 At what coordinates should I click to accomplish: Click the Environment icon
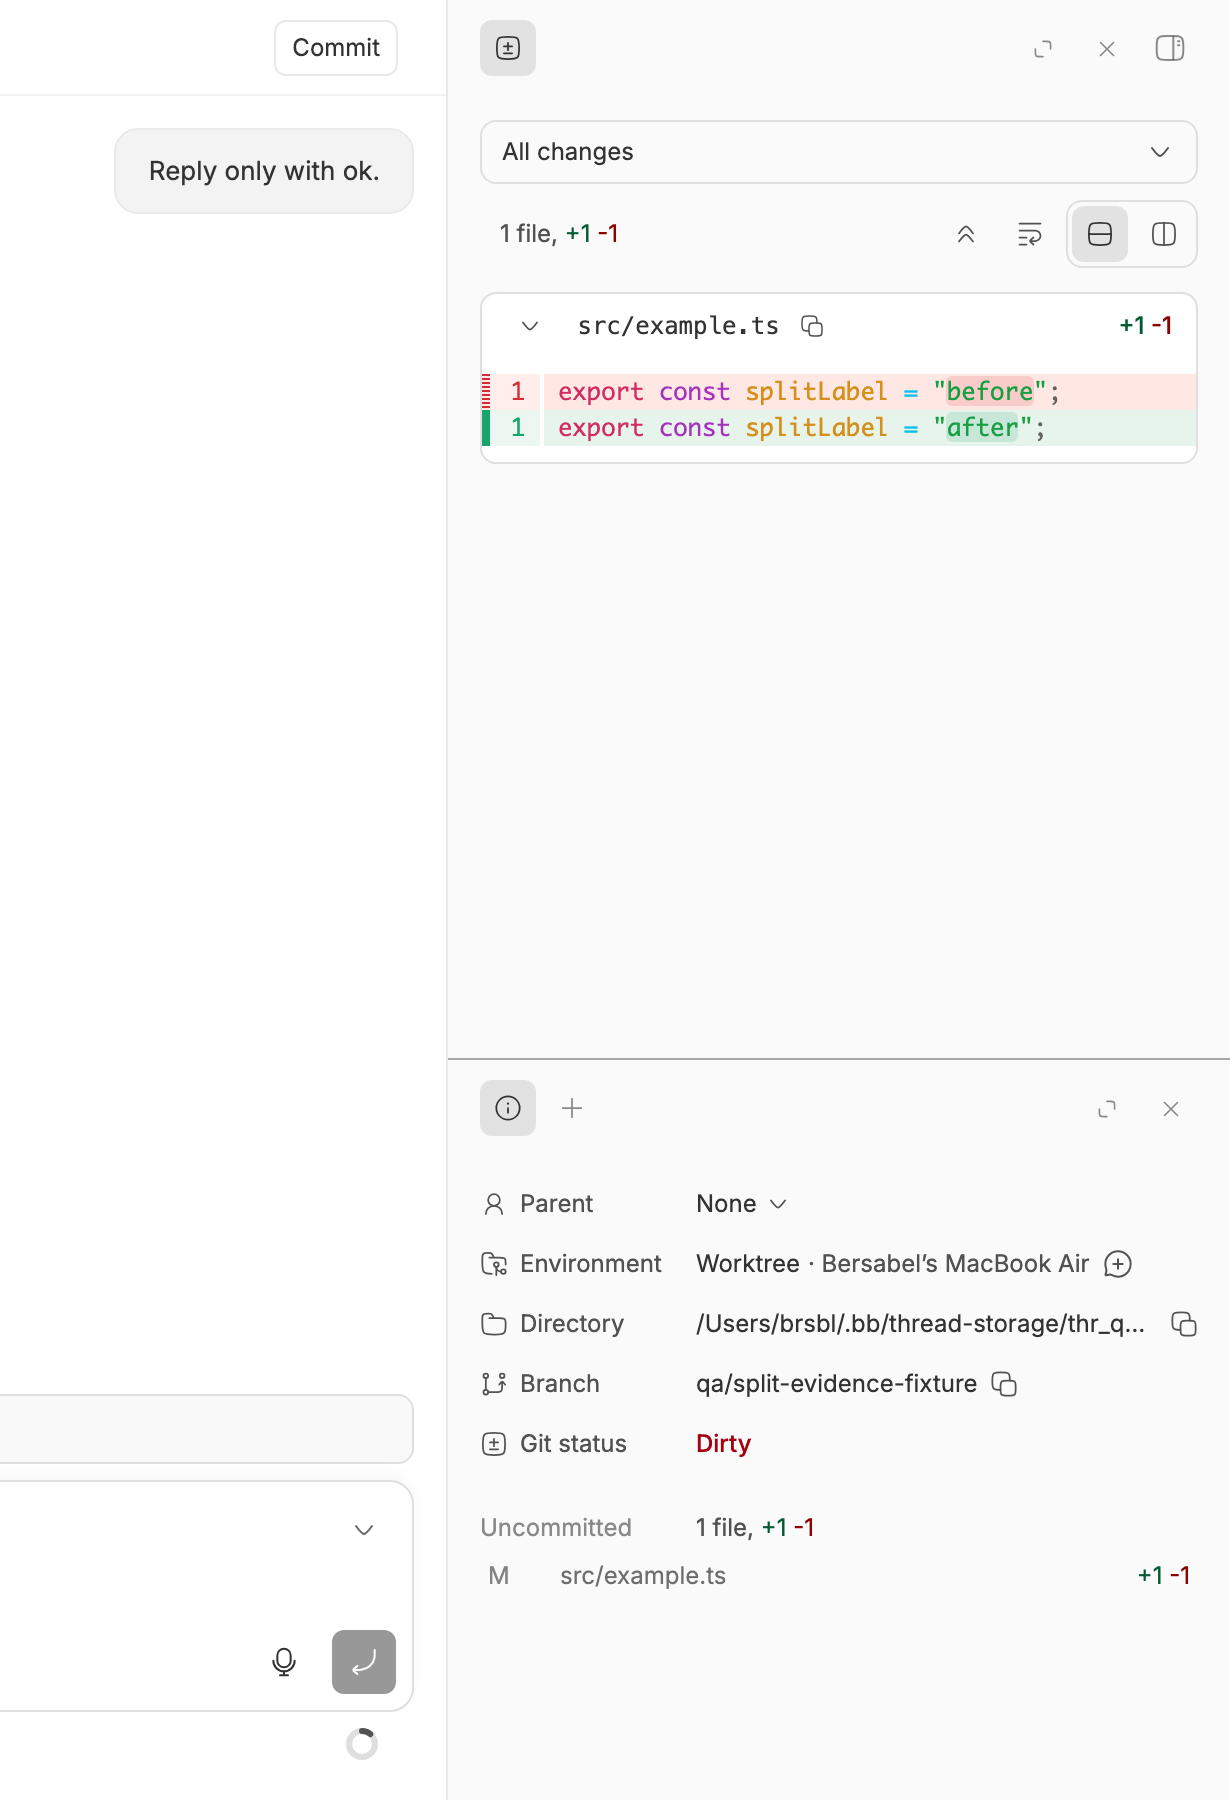pyautogui.click(x=494, y=1264)
